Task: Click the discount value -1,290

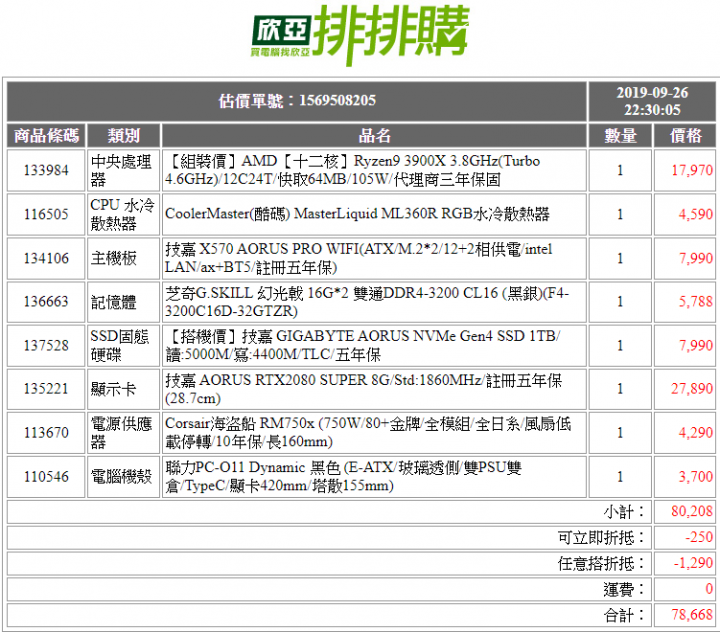Action: point(693,563)
